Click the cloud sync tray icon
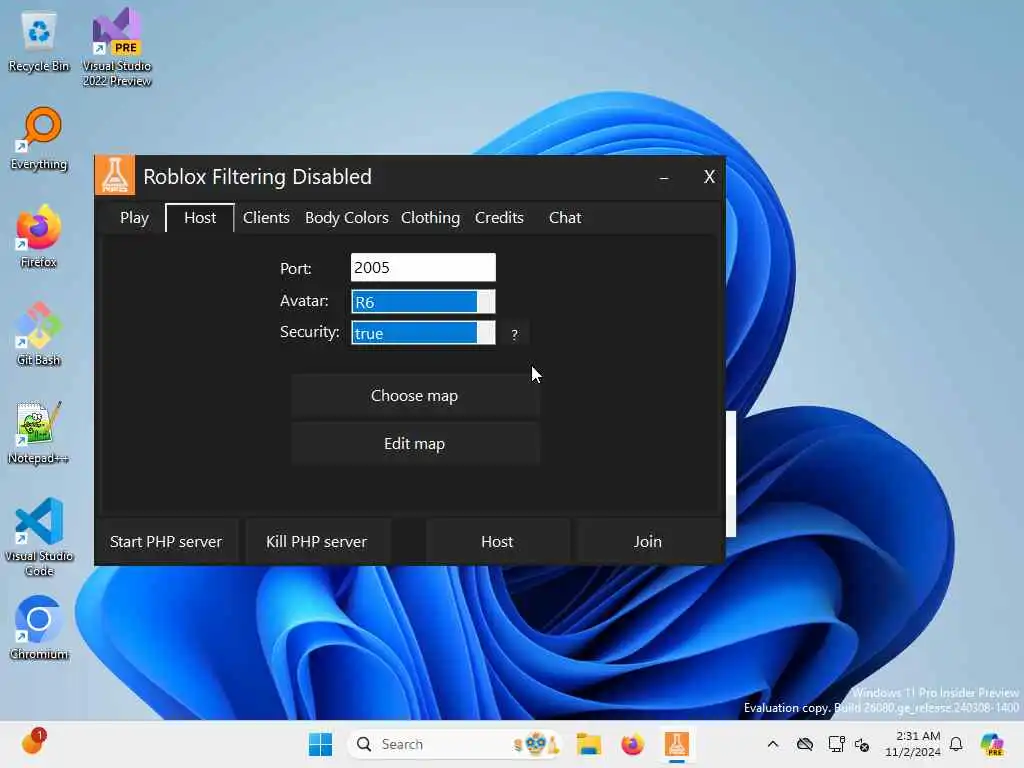The width and height of the screenshot is (1024, 768). [805, 744]
